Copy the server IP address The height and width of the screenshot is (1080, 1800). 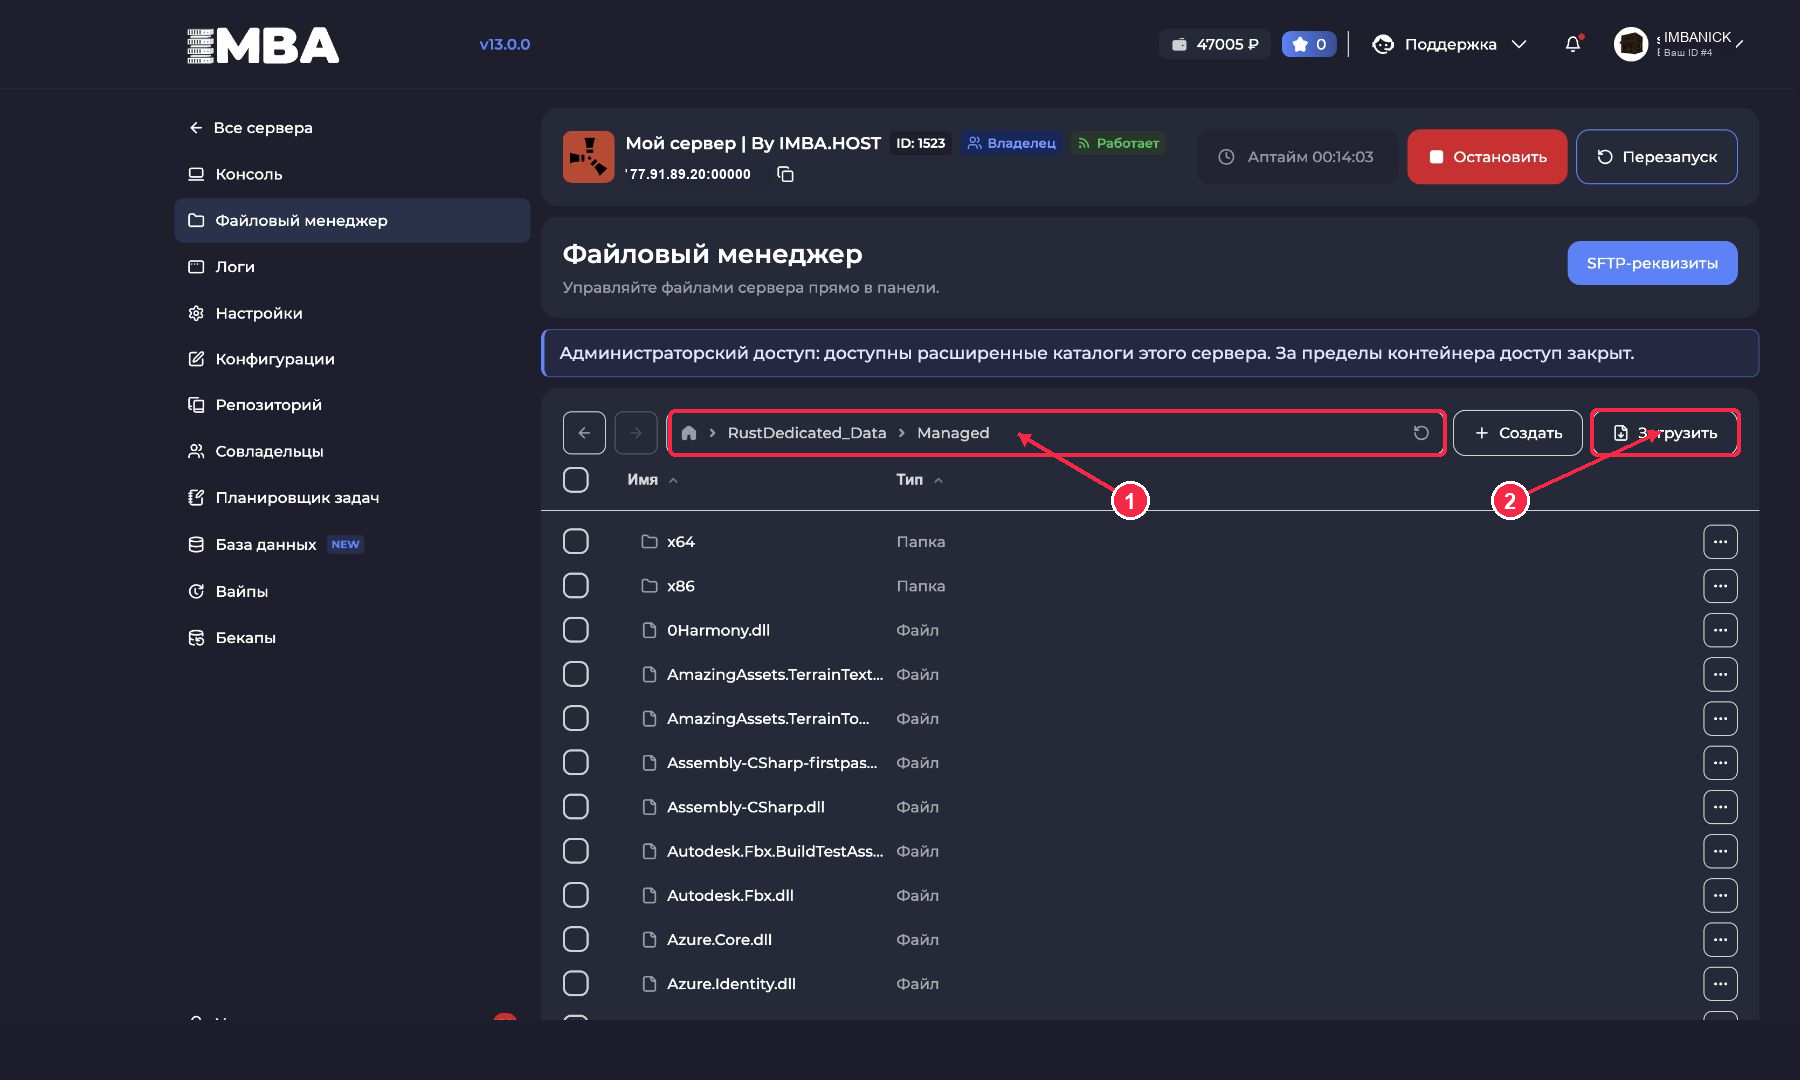pyautogui.click(x=785, y=174)
